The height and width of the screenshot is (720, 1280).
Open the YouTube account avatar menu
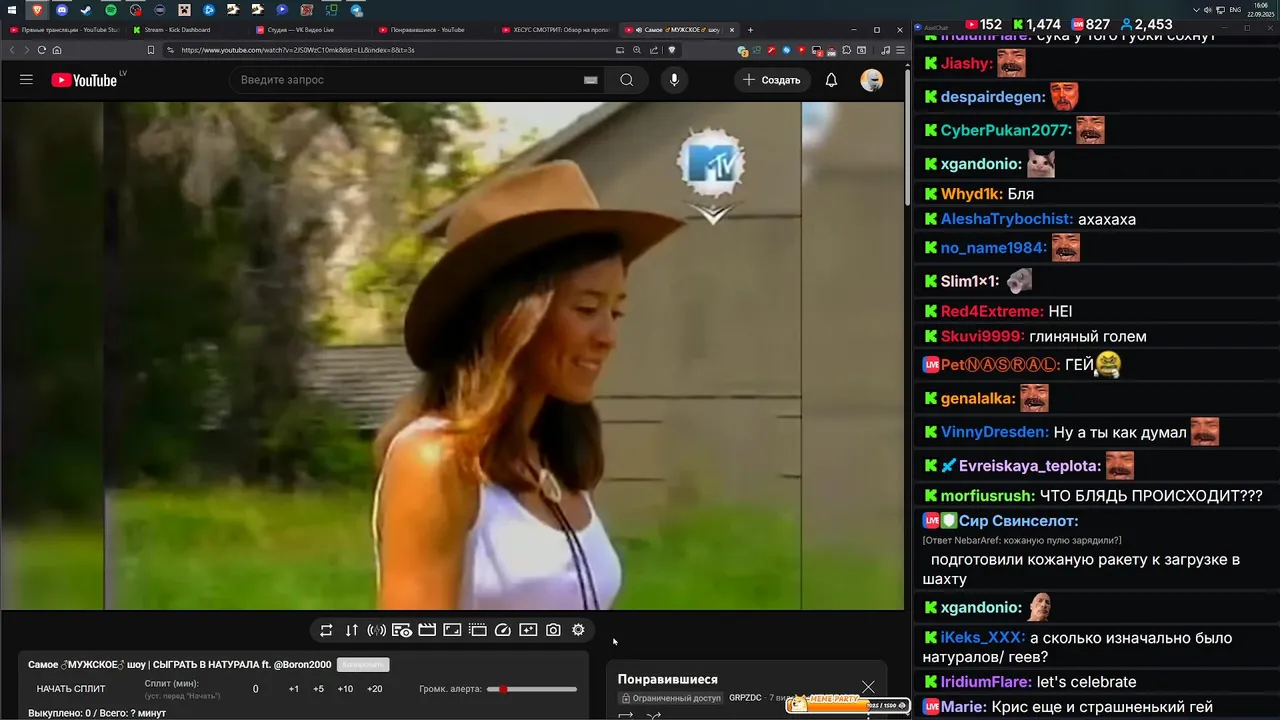tap(872, 80)
